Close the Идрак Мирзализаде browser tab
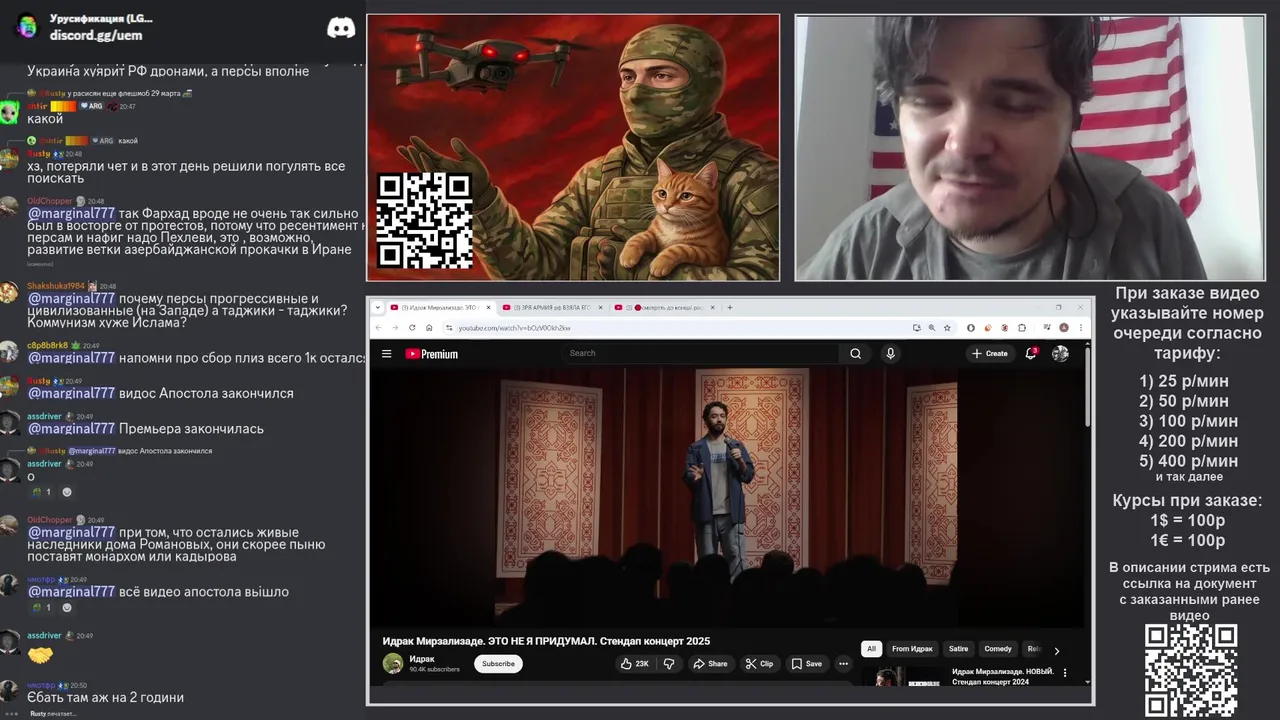This screenshot has height=720, width=1280. (x=489, y=307)
